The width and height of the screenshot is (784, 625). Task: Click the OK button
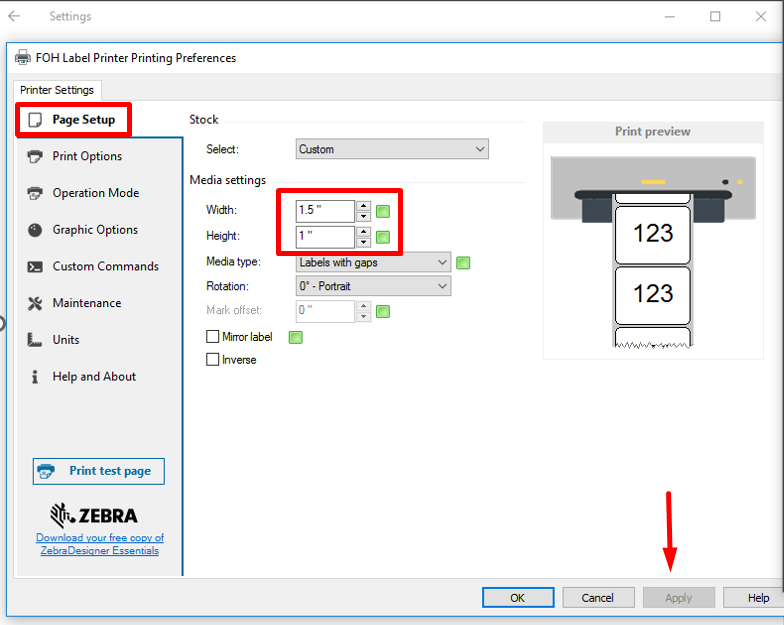point(518,598)
